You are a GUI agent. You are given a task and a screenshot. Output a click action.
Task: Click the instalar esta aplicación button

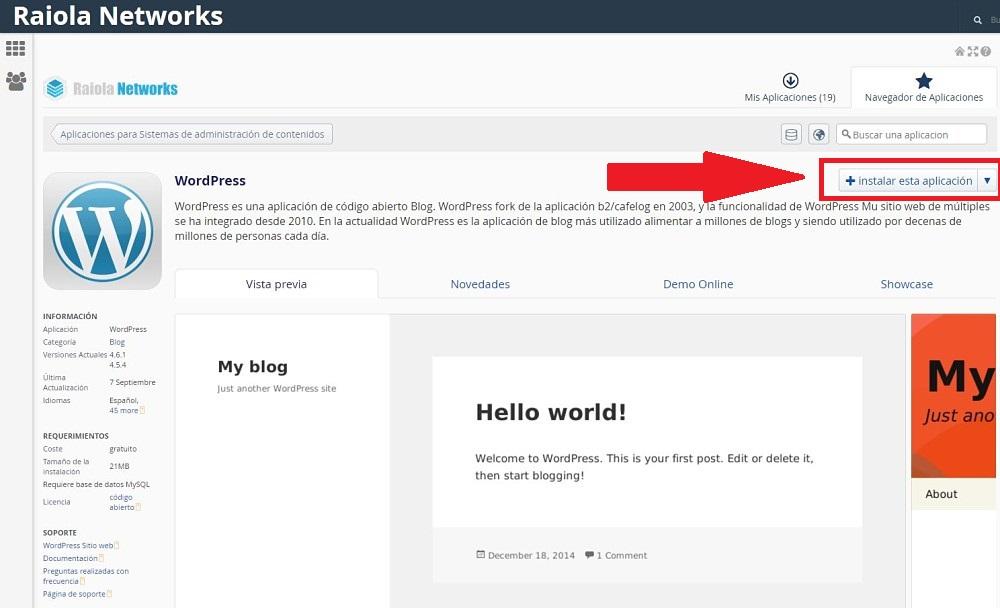pos(911,180)
